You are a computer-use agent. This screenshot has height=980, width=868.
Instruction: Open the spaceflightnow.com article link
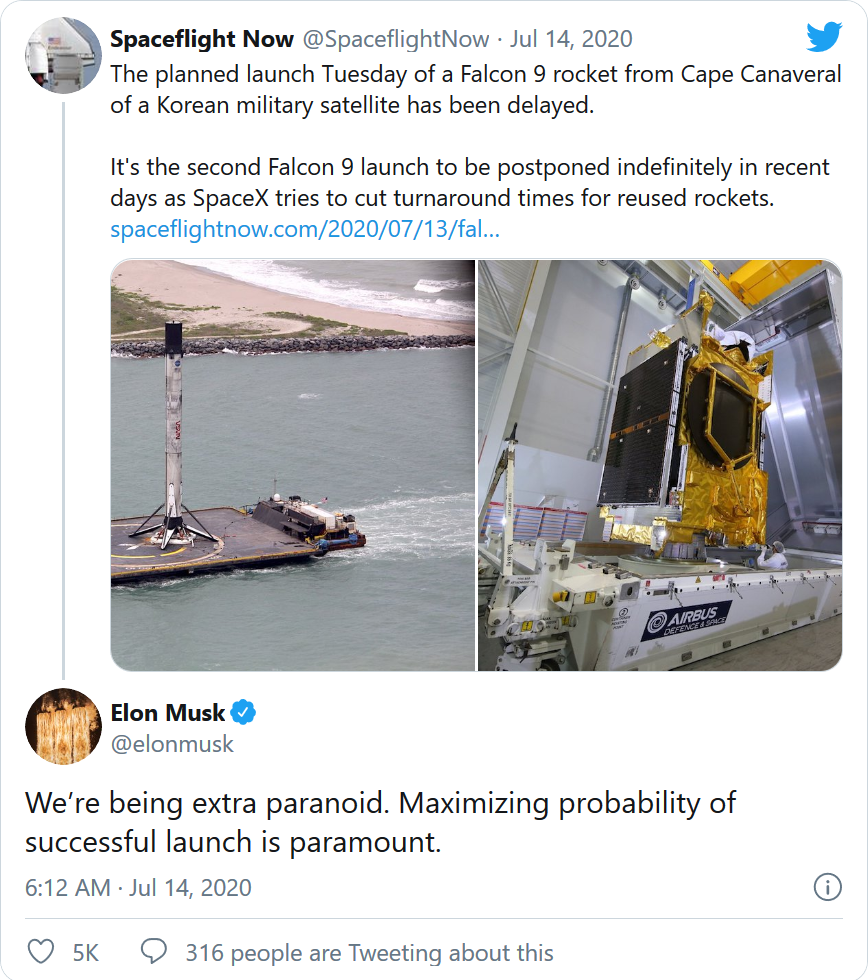tap(305, 229)
